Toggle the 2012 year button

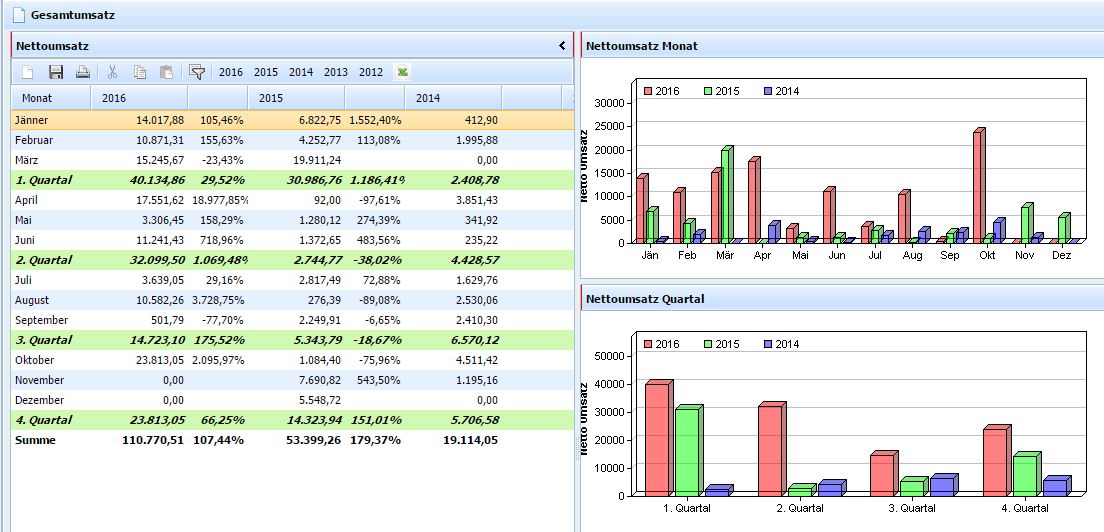[371, 72]
